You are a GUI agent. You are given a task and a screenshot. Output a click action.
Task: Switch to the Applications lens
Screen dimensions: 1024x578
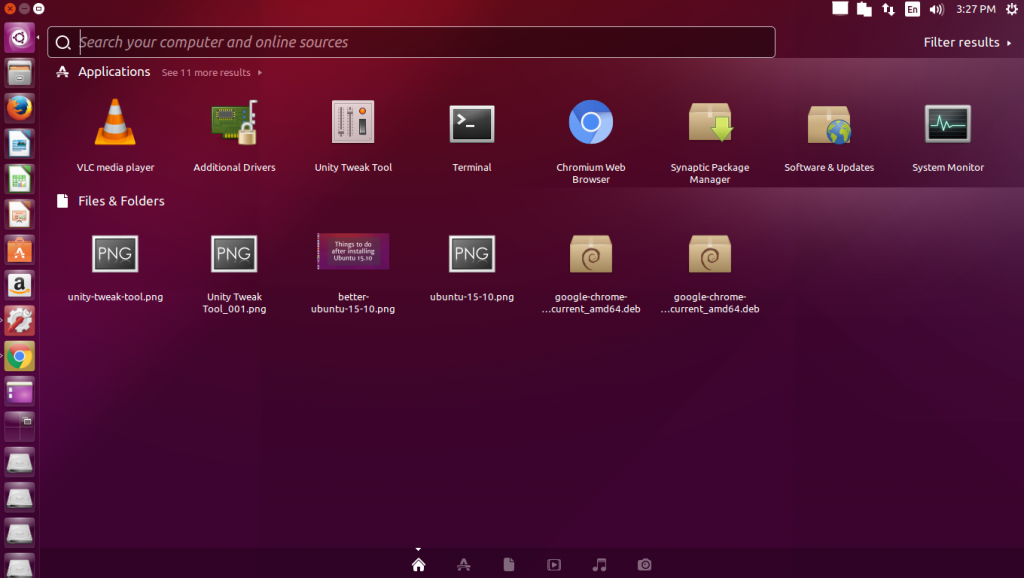click(x=463, y=564)
